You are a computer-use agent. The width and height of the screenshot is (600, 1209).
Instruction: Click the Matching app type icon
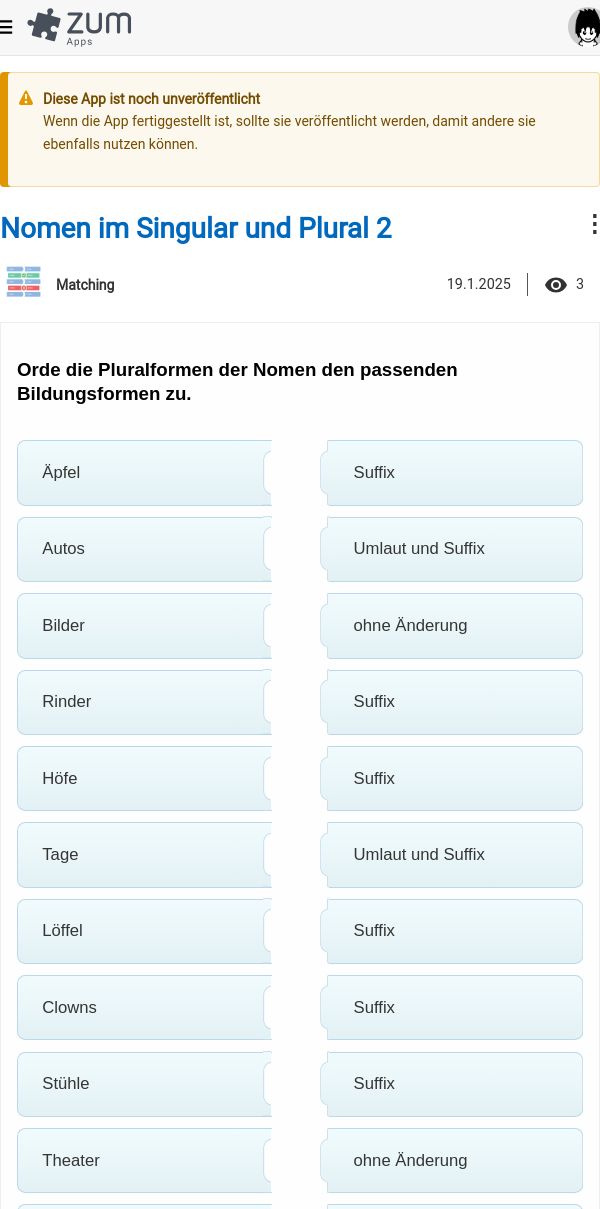[24, 282]
